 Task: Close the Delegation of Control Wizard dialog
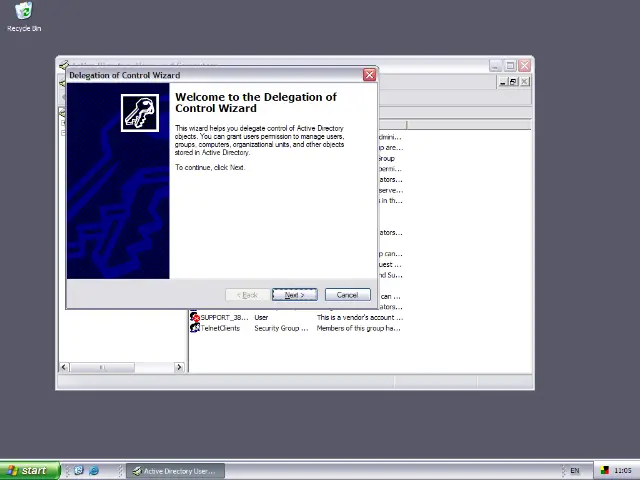point(369,75)
